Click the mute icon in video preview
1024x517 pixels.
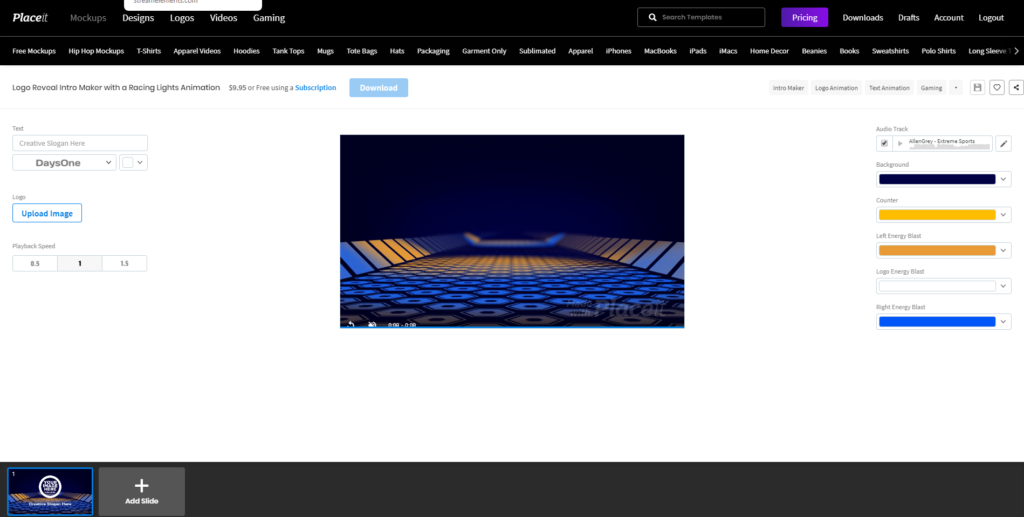click(372, 324)
